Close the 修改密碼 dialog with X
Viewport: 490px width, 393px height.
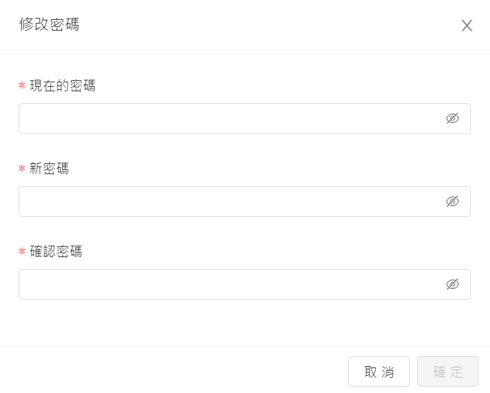(x=467, y=26)
